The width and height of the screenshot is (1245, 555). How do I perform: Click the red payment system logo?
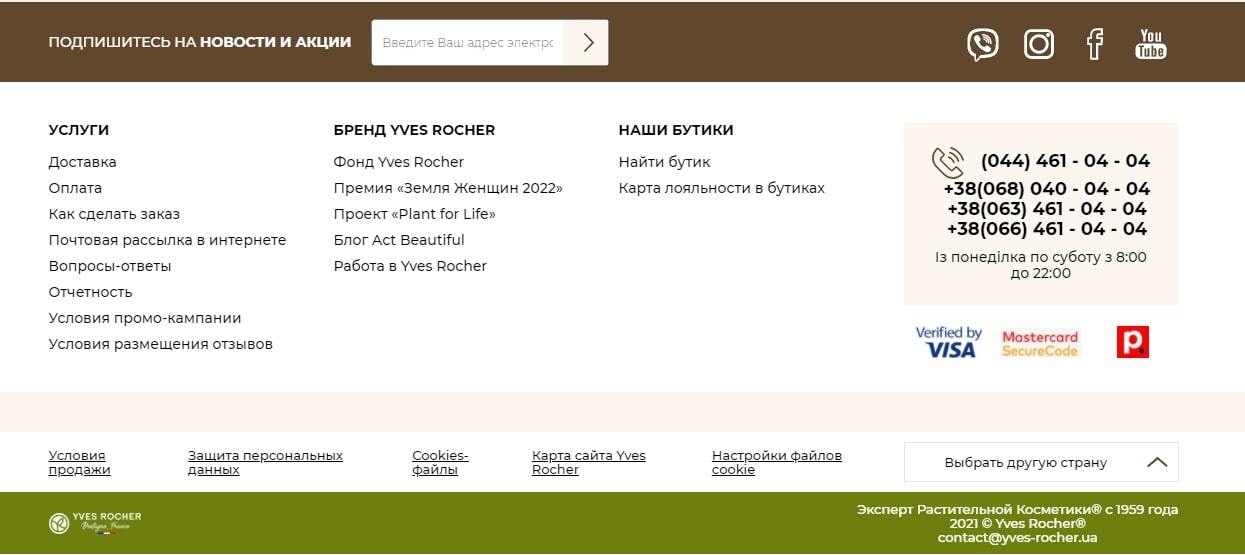point(1133,342)
